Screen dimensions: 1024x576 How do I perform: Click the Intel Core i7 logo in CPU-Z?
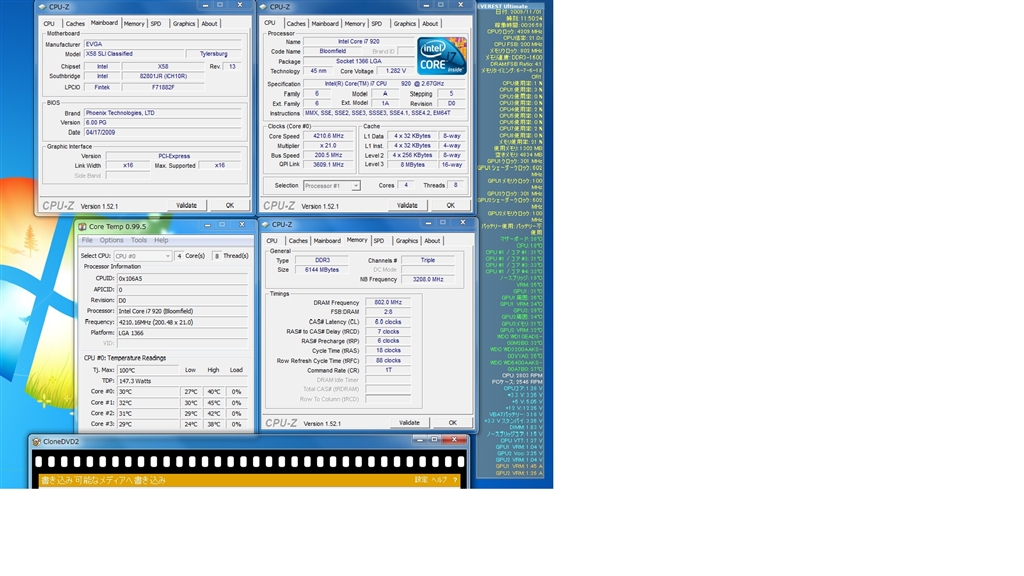(442, 56)
